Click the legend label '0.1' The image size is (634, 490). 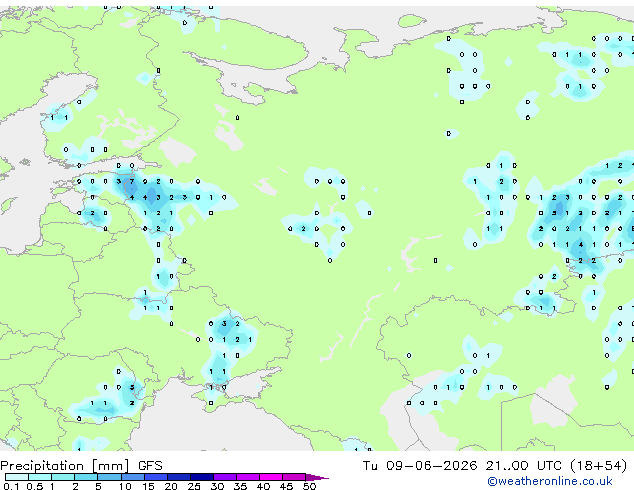(x=11, y=486)
